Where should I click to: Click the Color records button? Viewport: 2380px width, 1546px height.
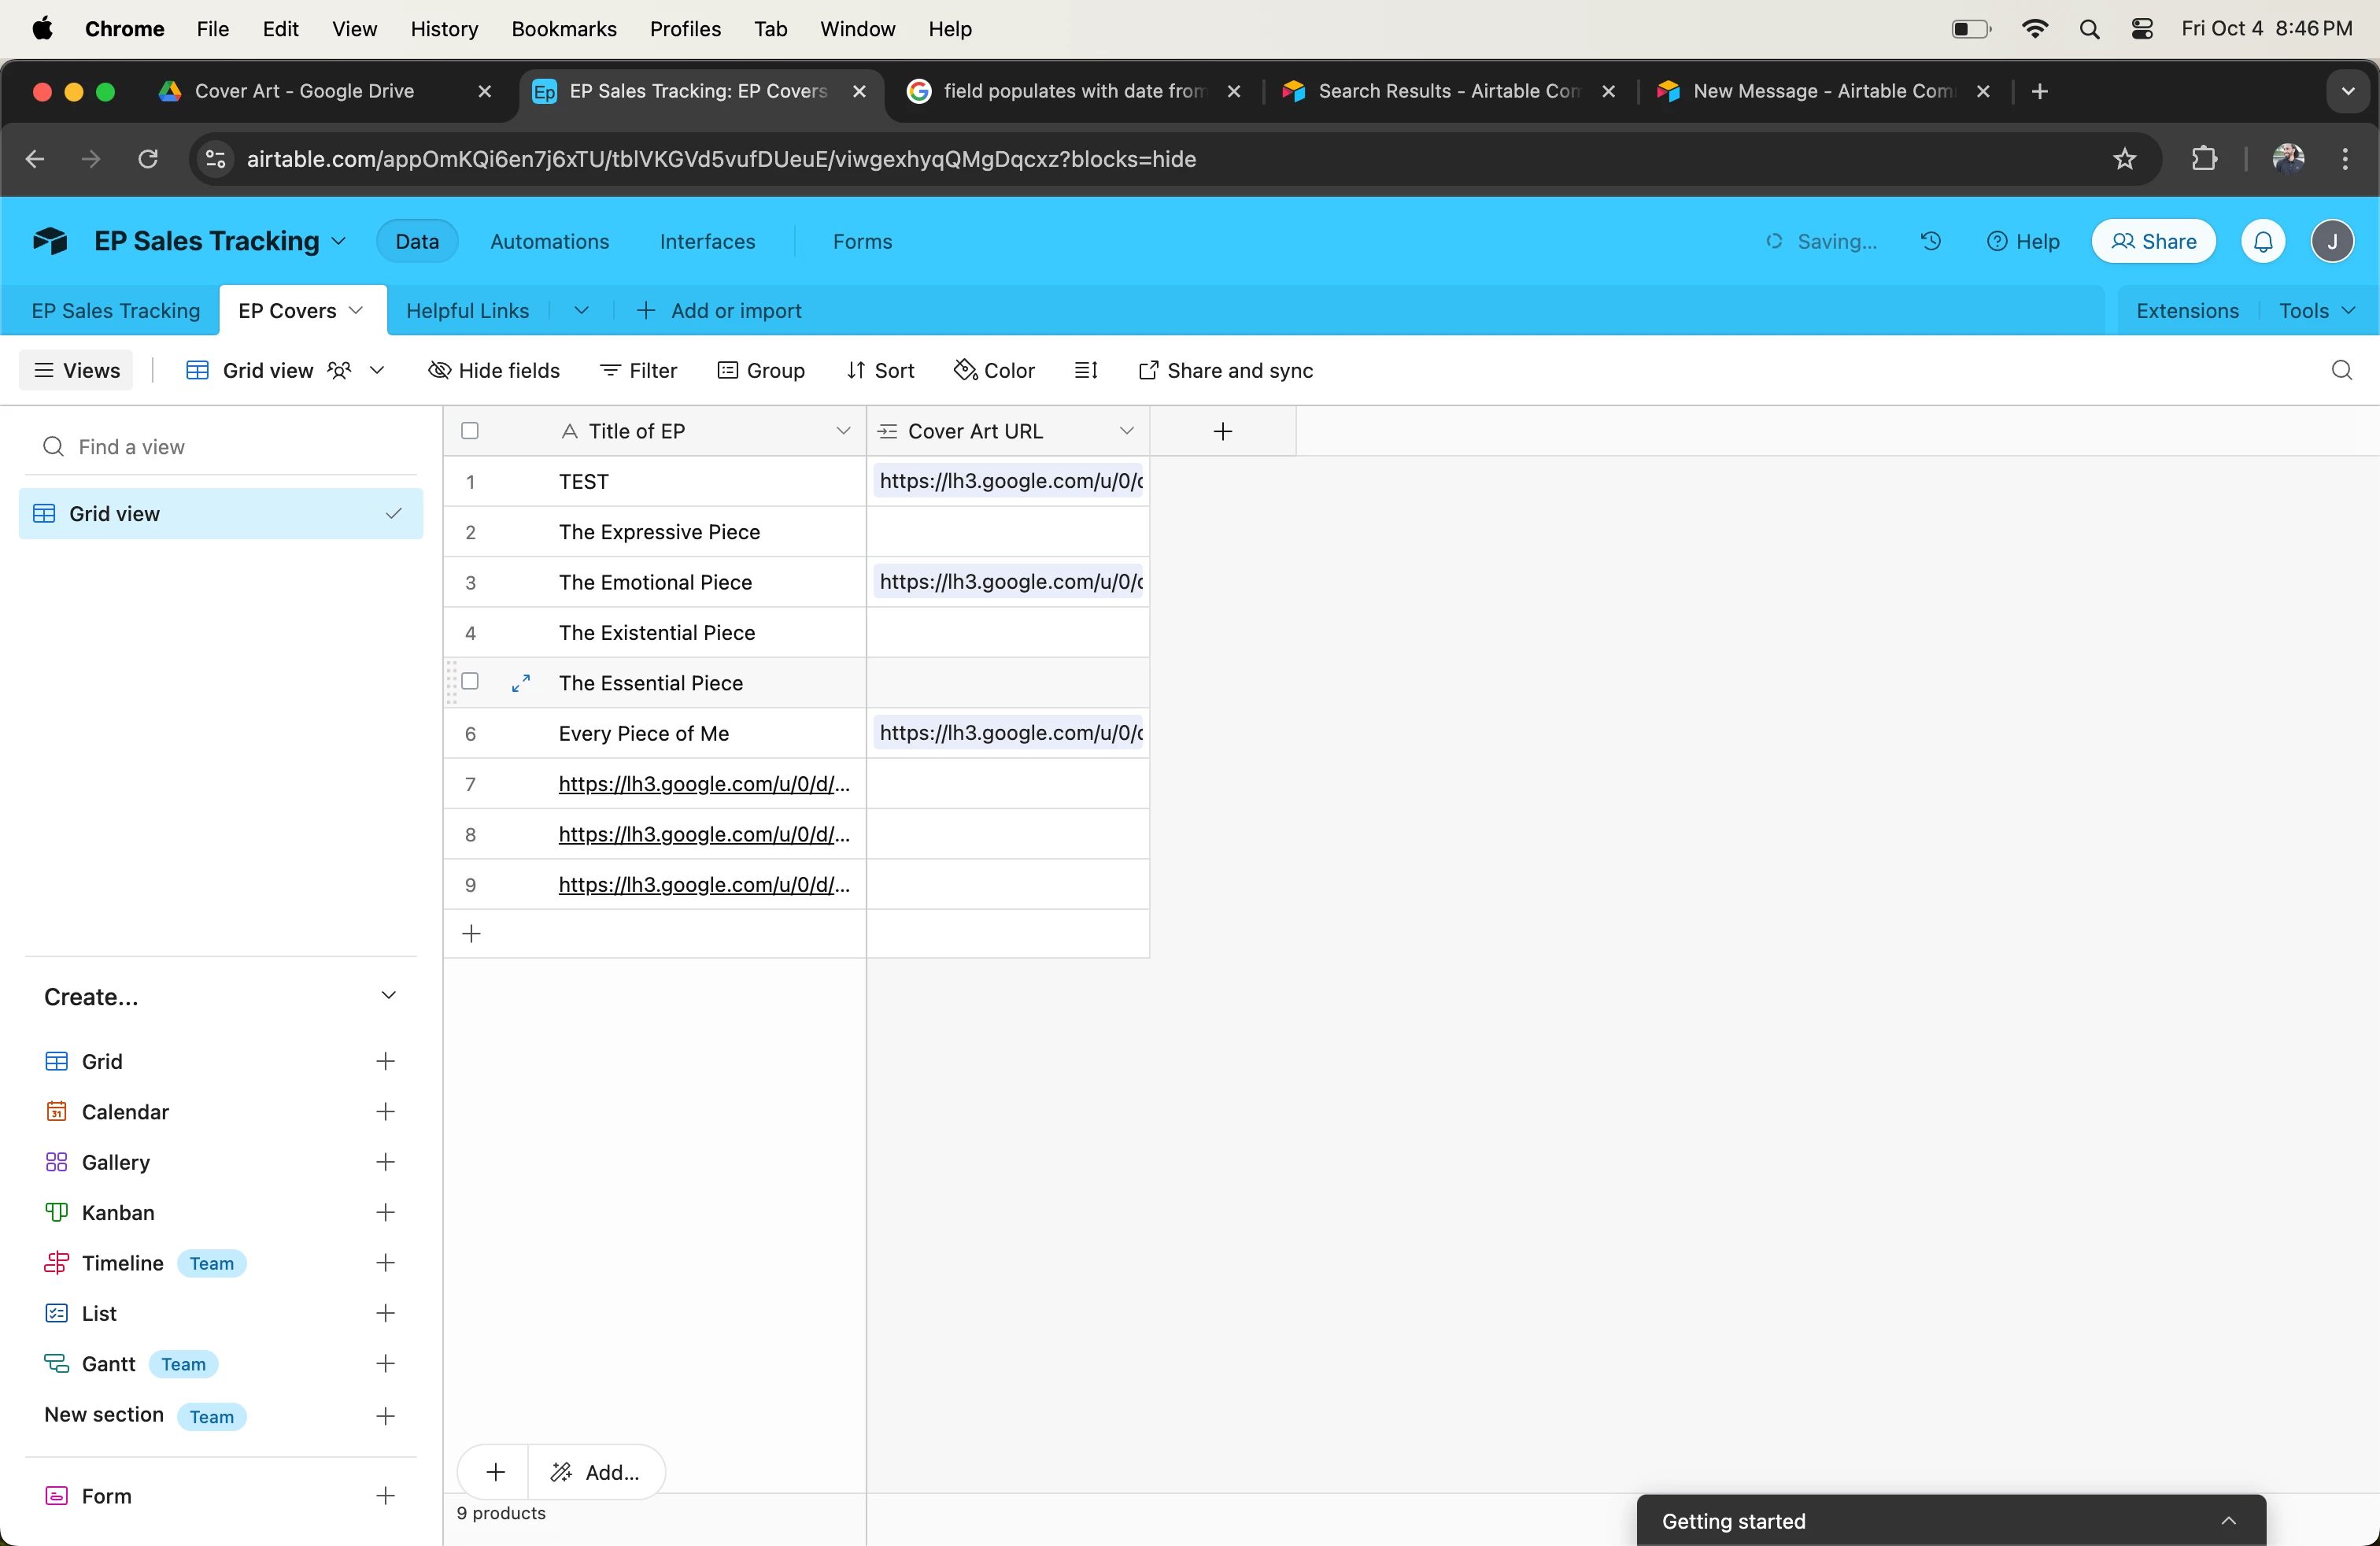994,371
